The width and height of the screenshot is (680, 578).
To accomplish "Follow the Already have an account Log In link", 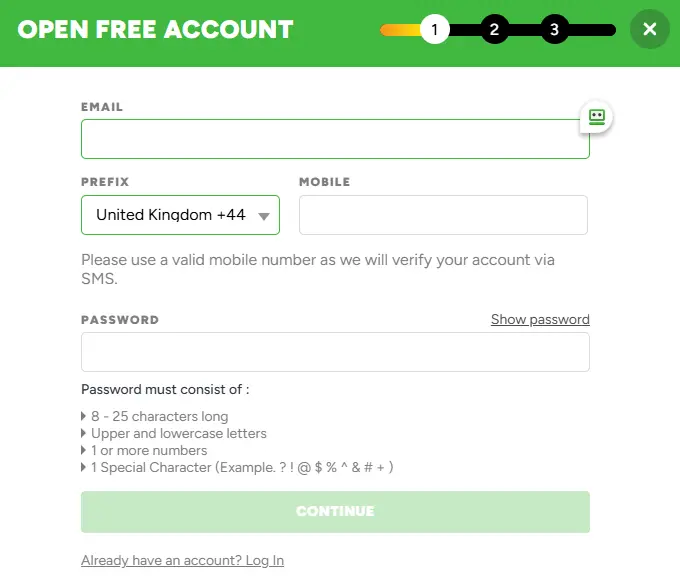I will (183, 561).
